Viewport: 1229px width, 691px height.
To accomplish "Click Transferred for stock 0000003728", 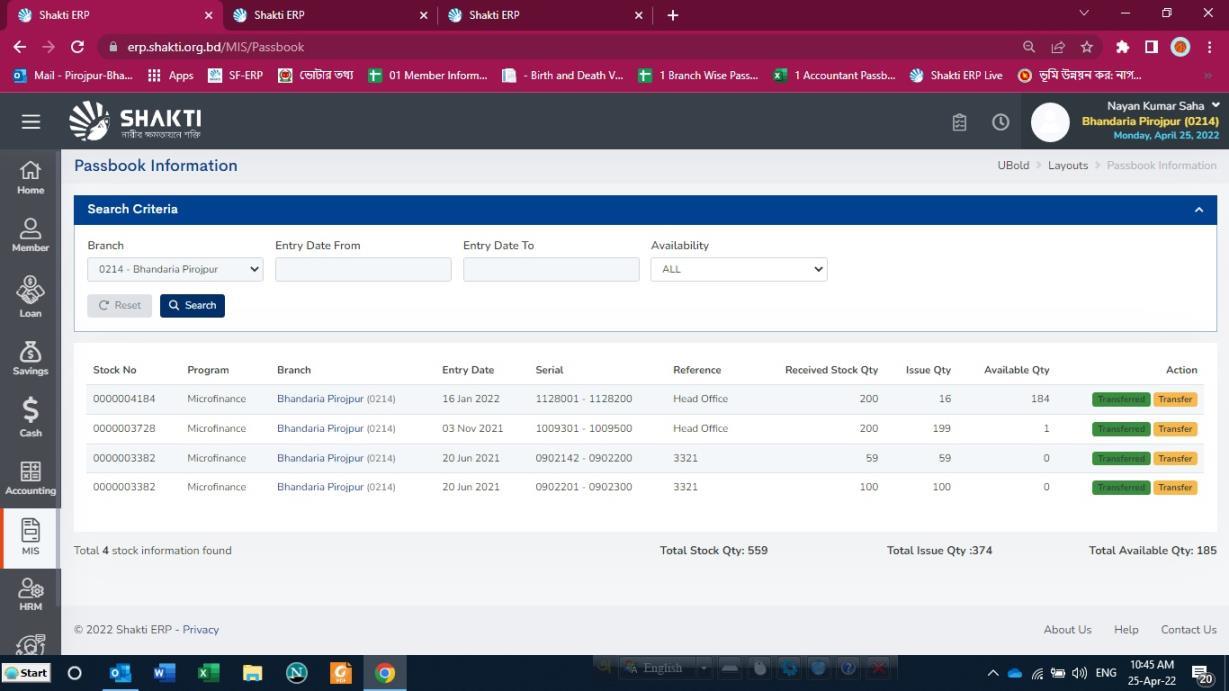I will [x=1121, y=429].
